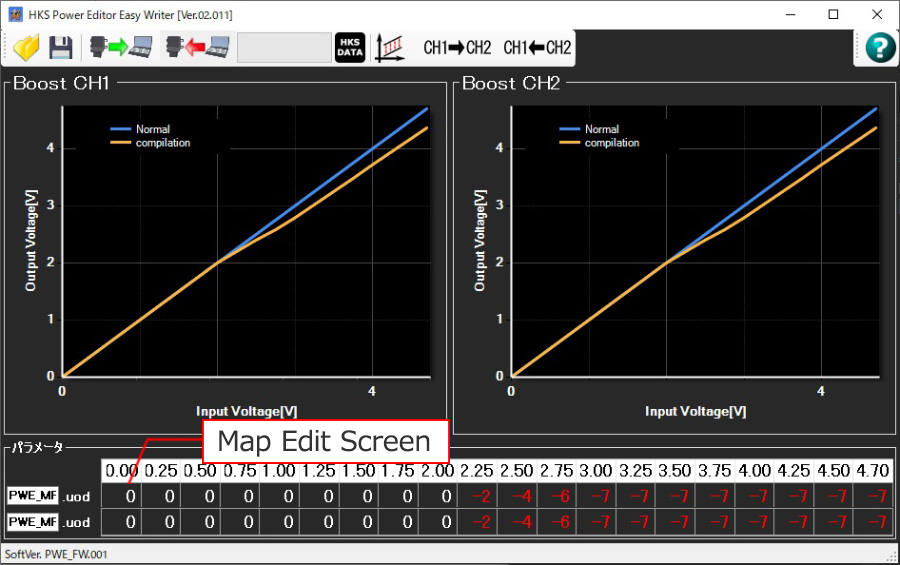Select the 4.50 column header

click(x=834, y=471)
